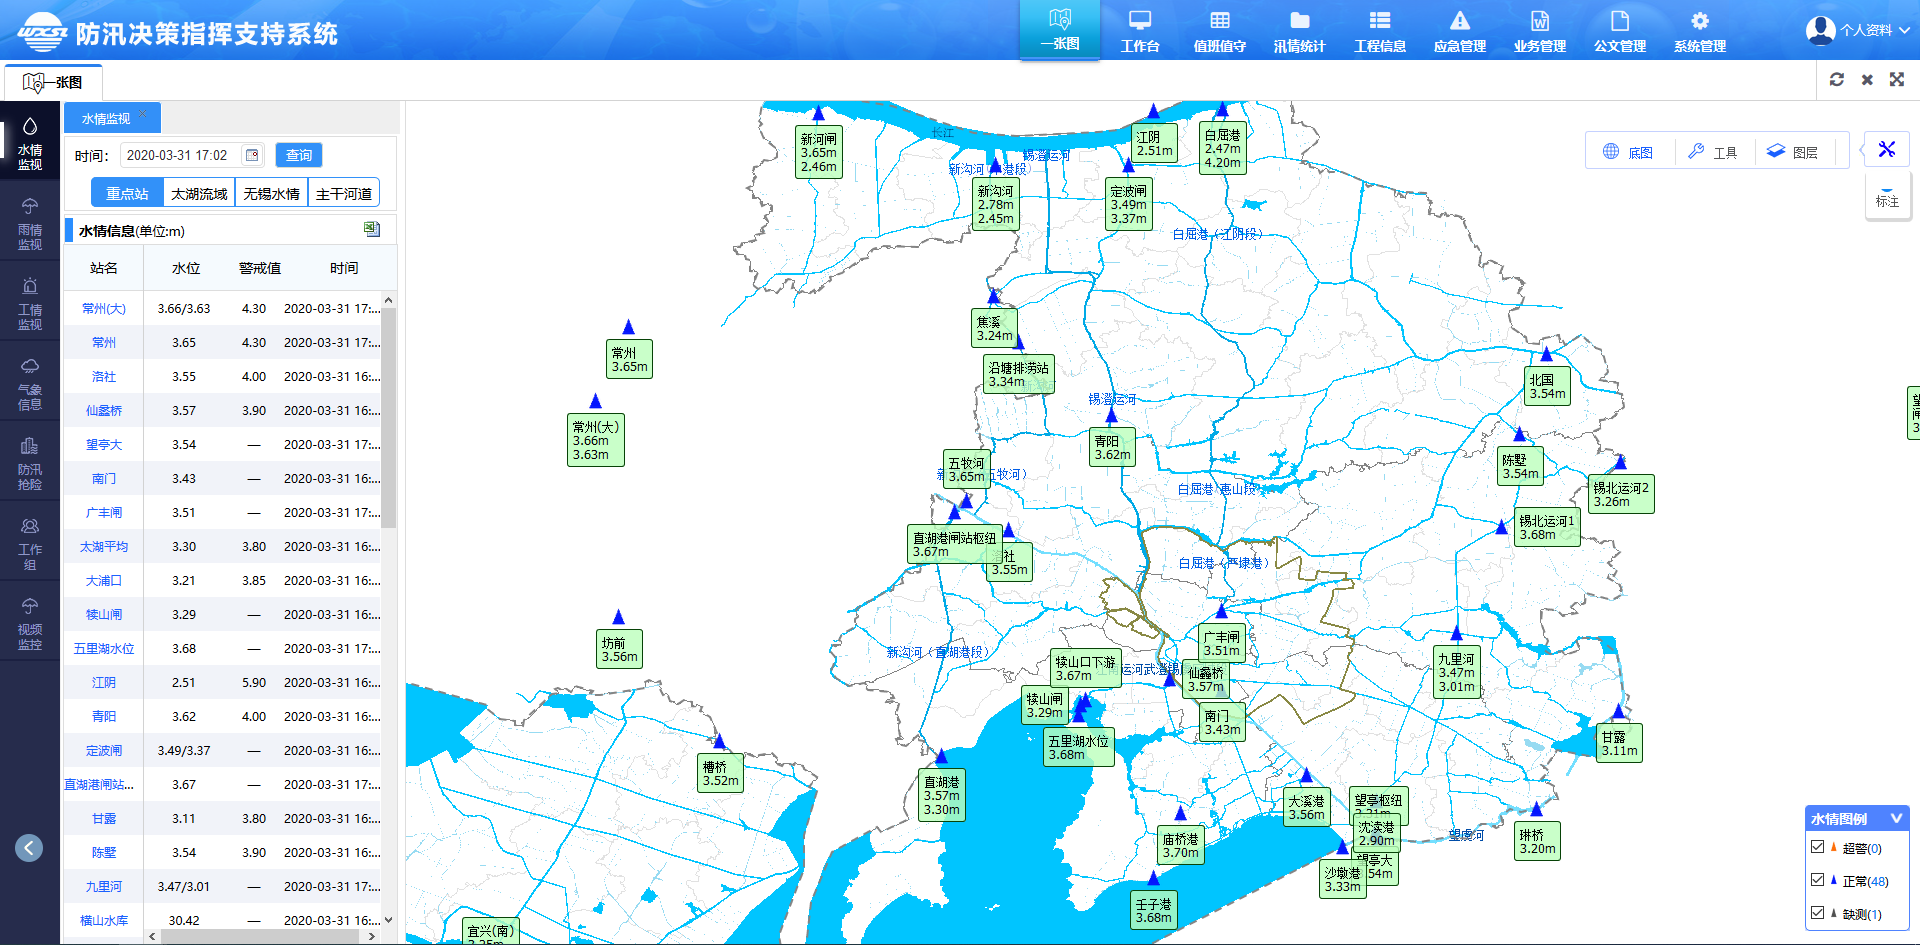Screen dimensions: 1920x945
Task: Open the 图层 layers dropdown
Action: click(1793, 152)
